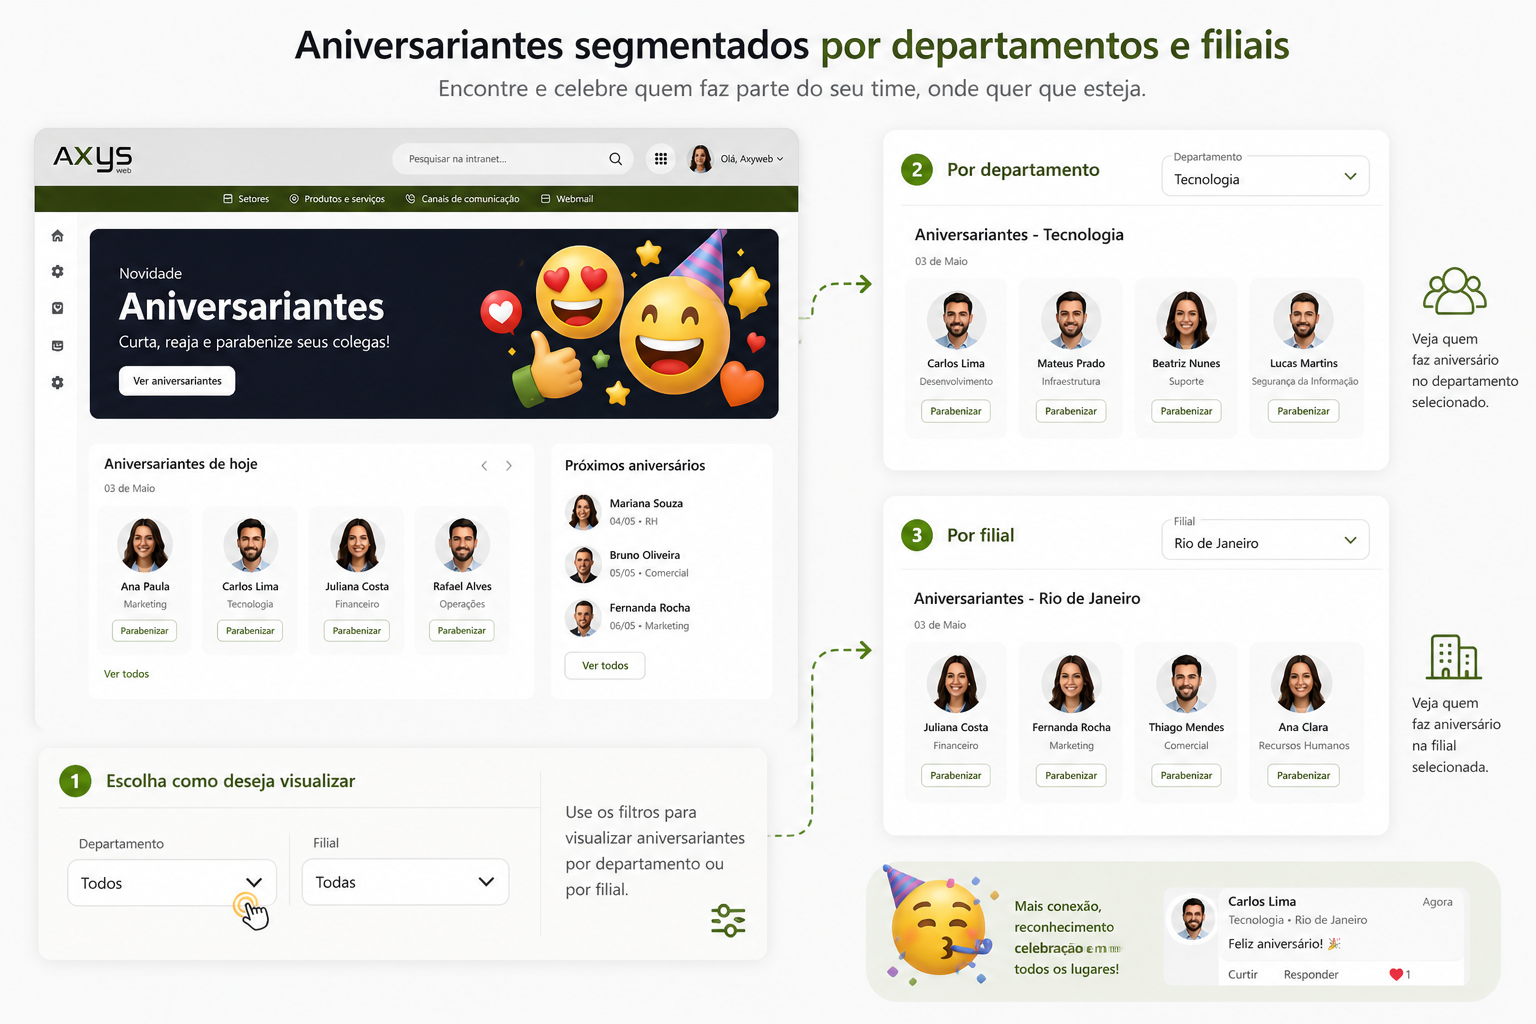Expand the Departamento Tecnologia dropdown
The height and width of the screenshot is (1024, 1536).
1265,177
